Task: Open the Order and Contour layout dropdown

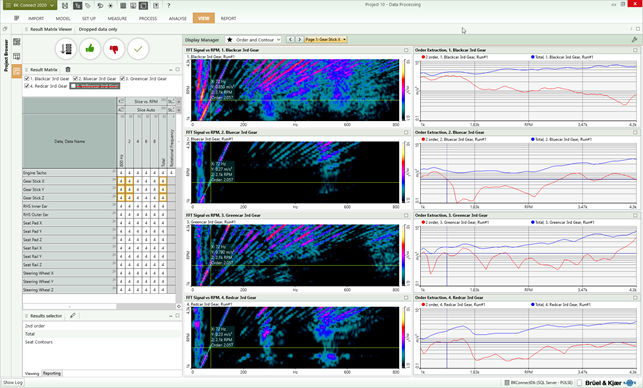Action: pos(253,39)
